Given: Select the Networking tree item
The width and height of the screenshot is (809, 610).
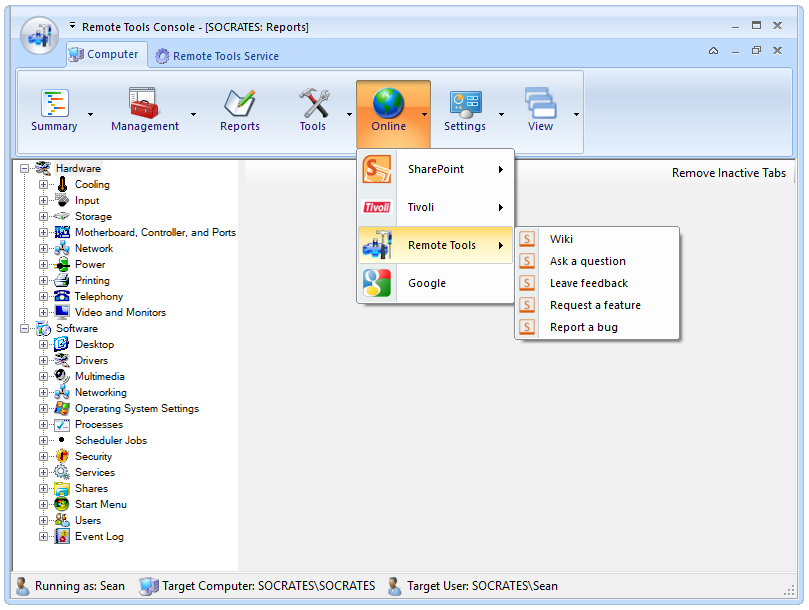Looking at the screenshot, I should tap(101, 392).
